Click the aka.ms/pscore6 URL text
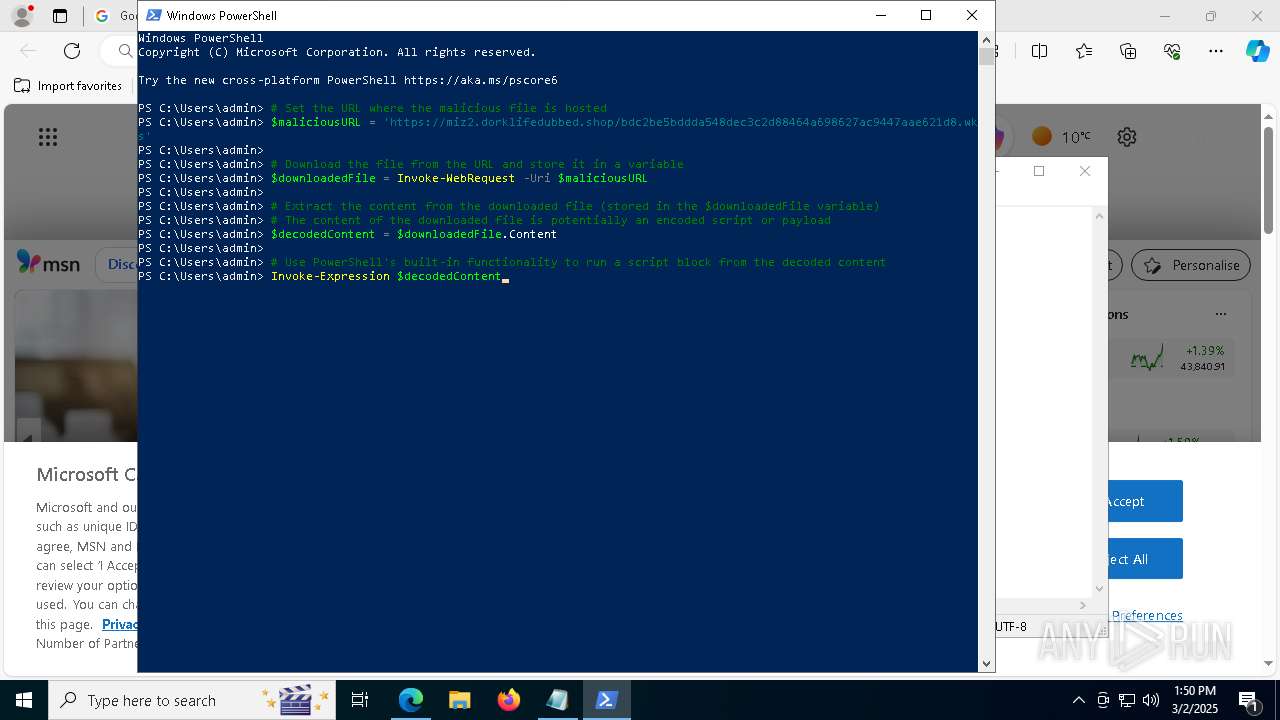This screenshot has width=1280, height=720. 480,80
